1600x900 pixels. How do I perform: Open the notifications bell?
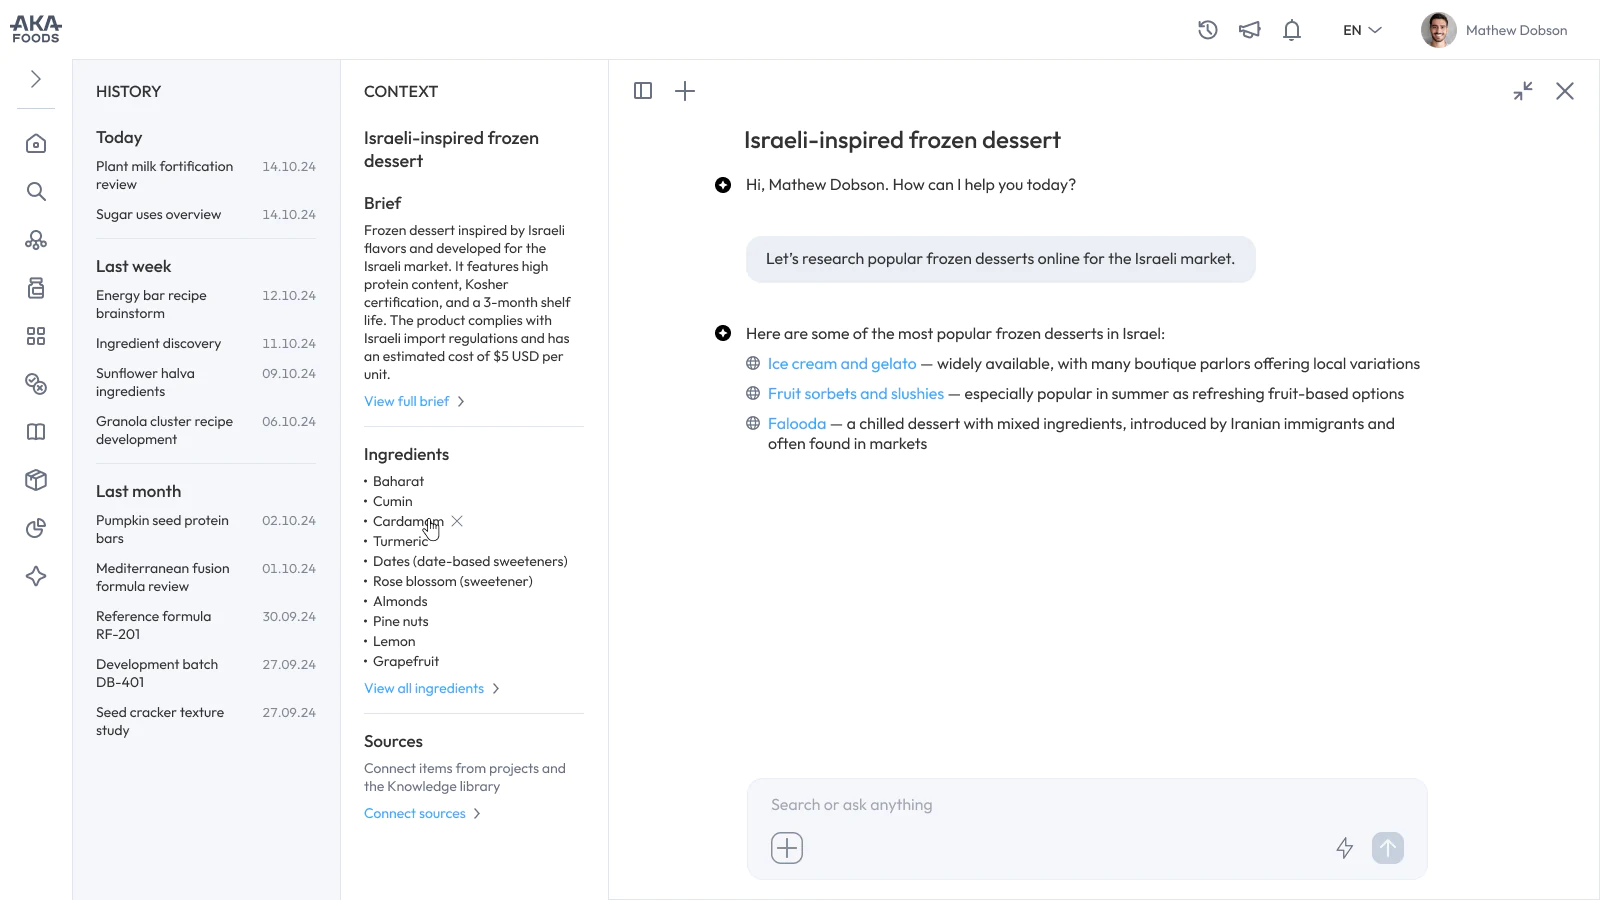pyautogui.click(x=1292, y=30)
